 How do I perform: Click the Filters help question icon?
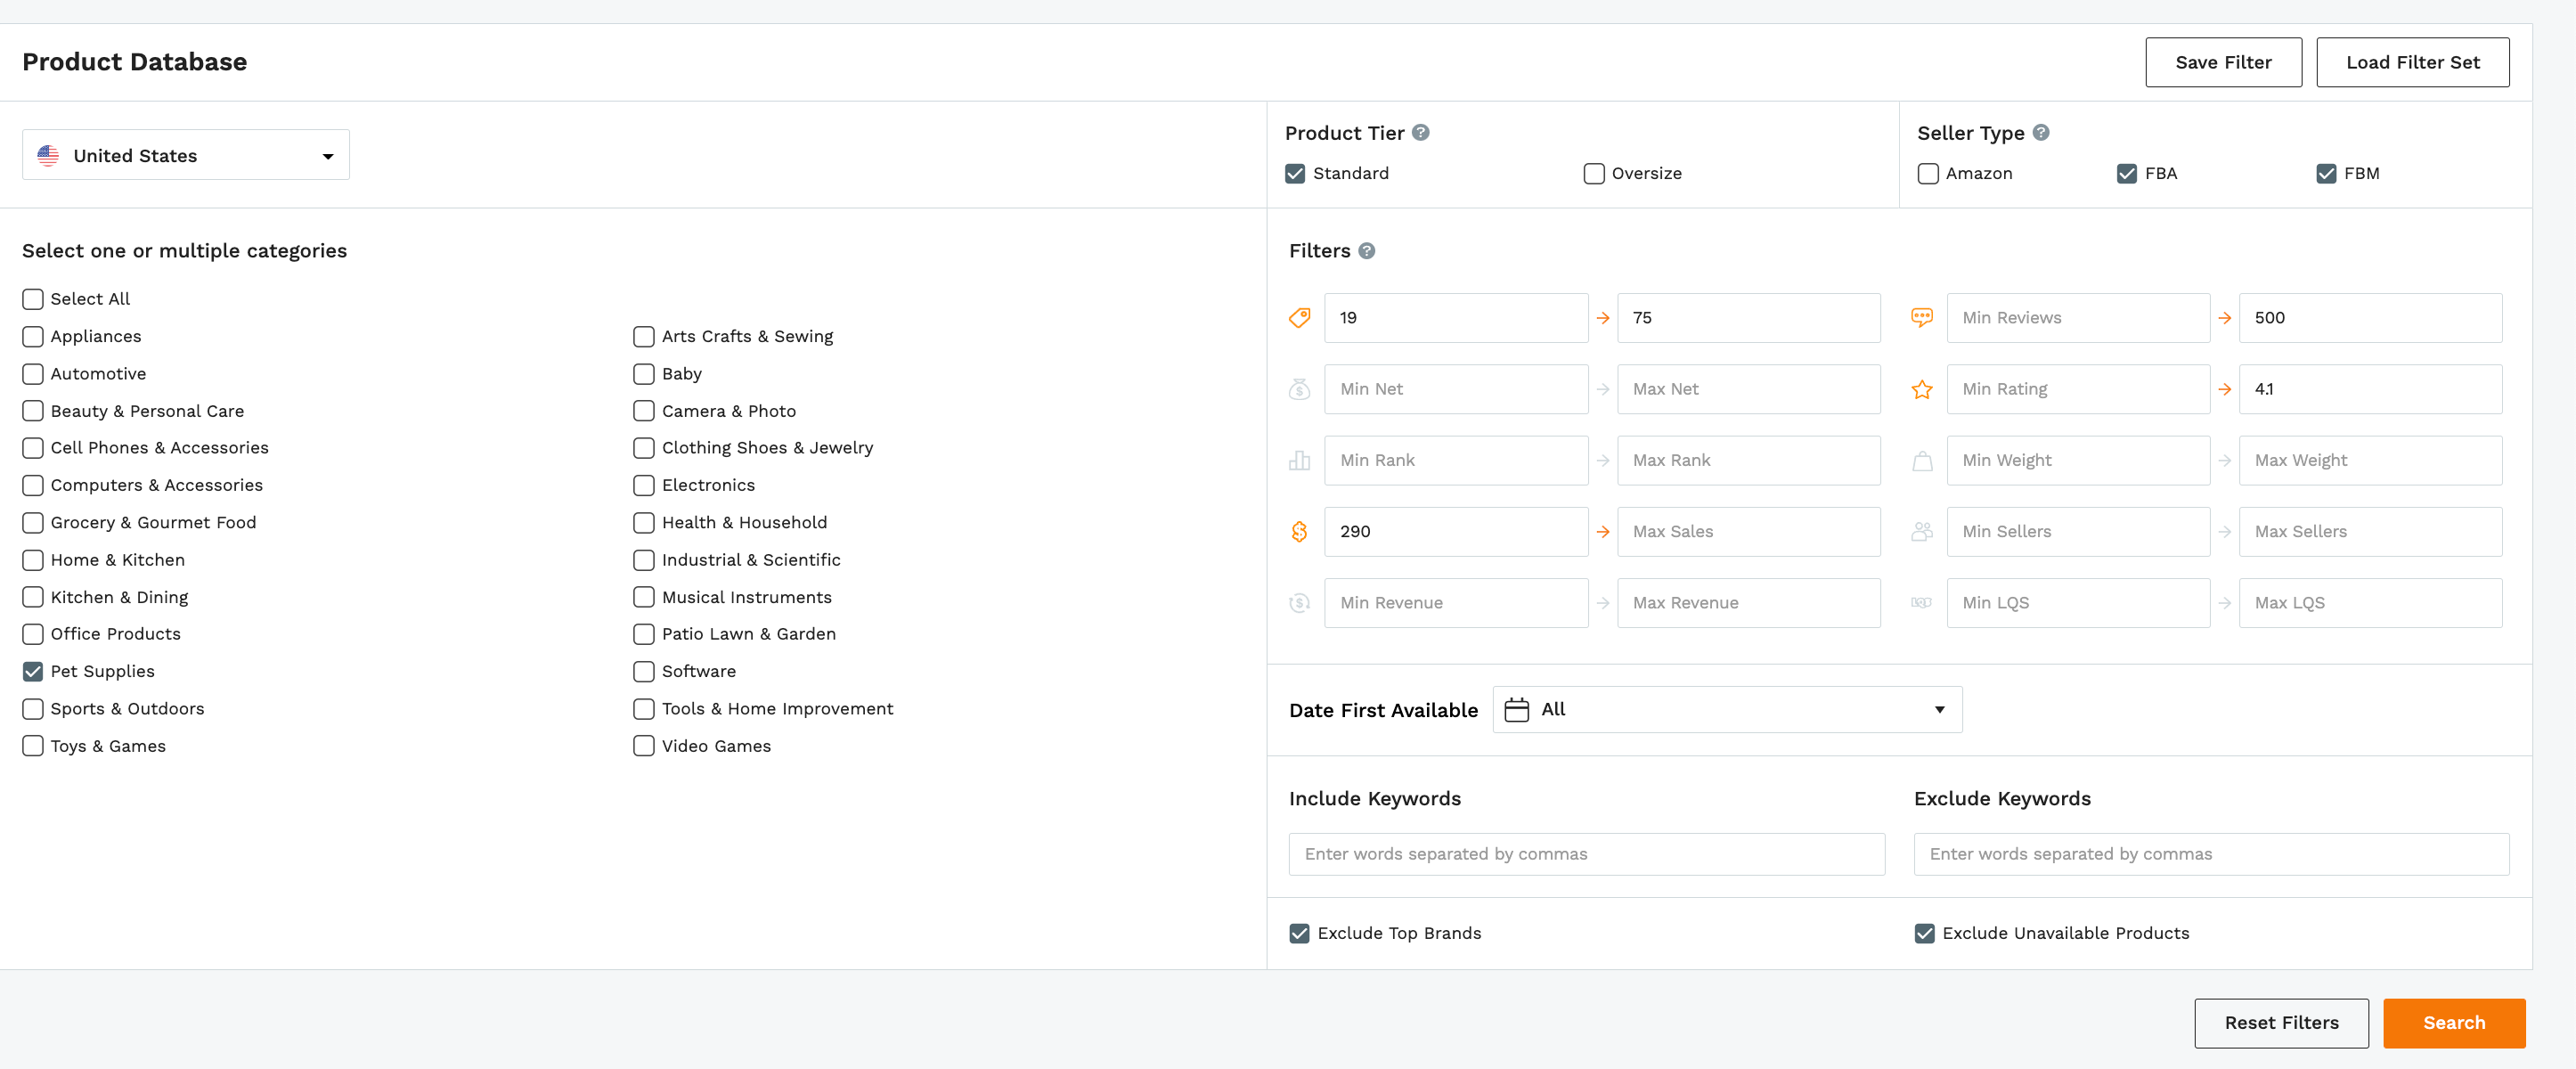(x=1366, y=251)
